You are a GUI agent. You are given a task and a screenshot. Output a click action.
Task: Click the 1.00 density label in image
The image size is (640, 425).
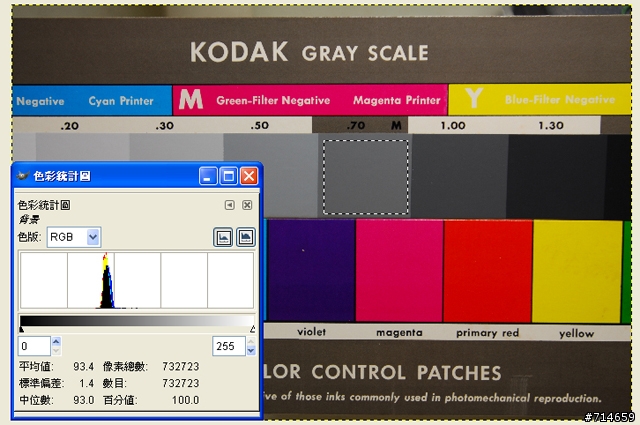click(453, 125)
